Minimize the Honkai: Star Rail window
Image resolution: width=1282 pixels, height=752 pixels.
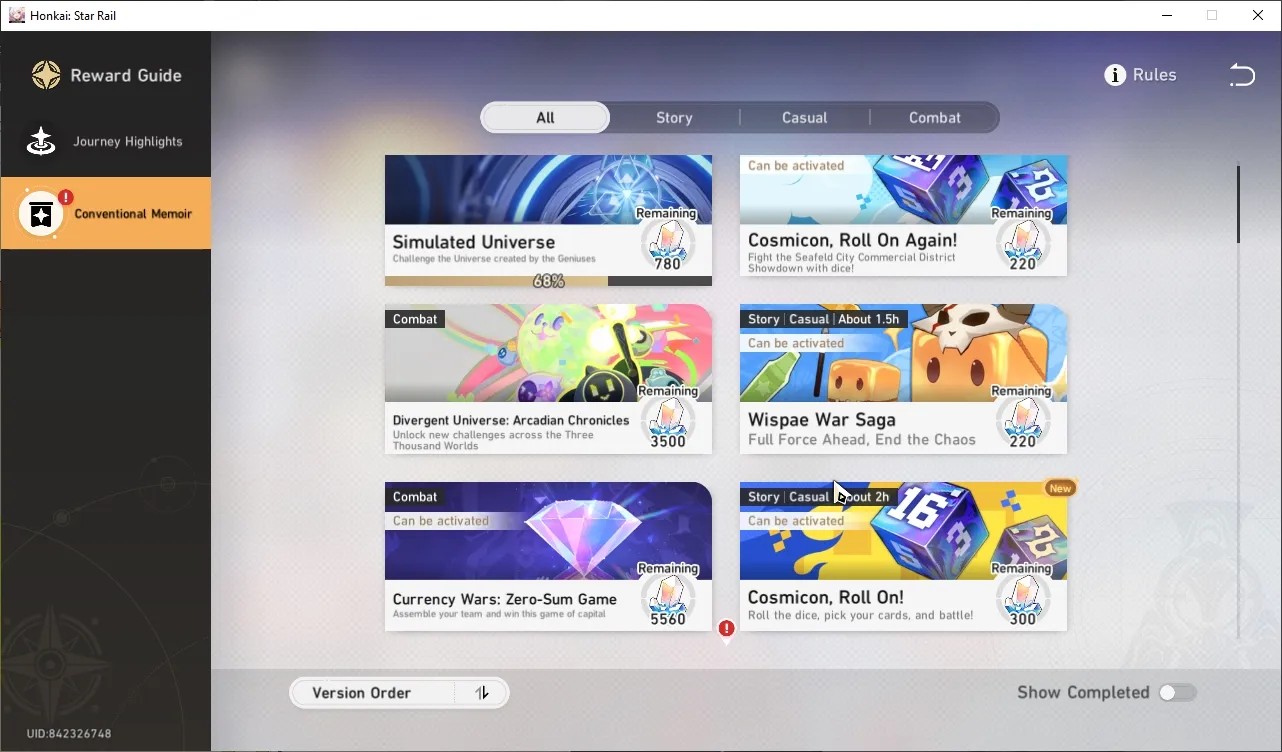point(1166,15)
